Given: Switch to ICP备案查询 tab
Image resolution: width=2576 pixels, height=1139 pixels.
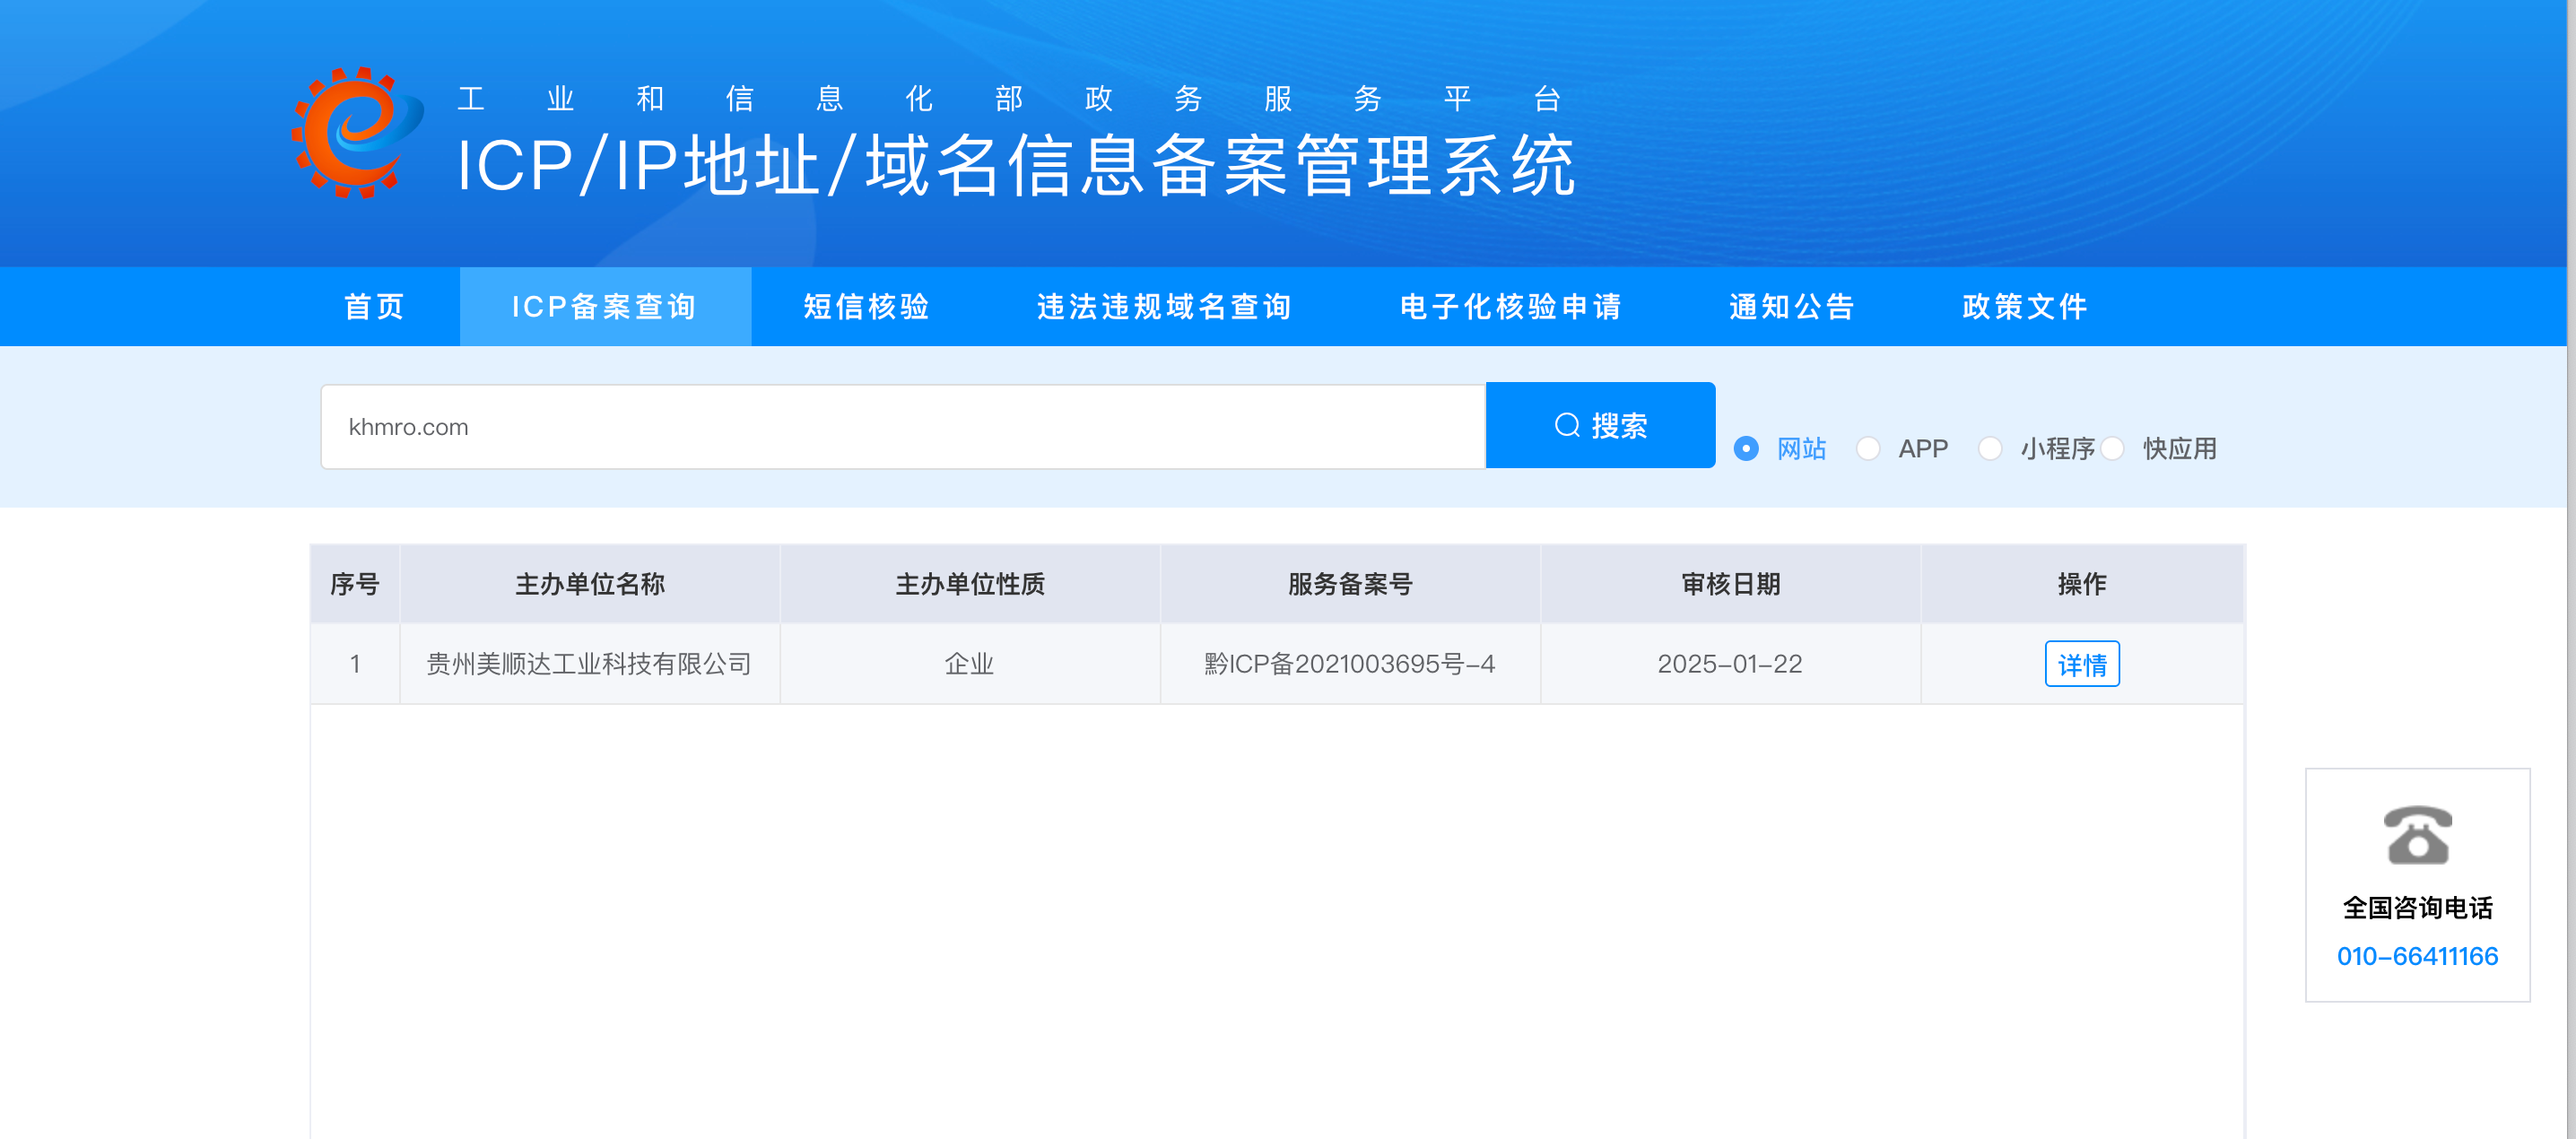Looking at the screenshot, I should tap(604, 306).
